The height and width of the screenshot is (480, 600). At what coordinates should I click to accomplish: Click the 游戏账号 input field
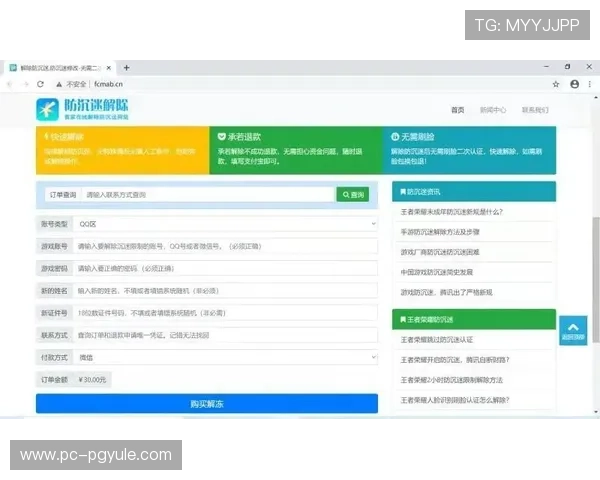(x=226, y=247)
